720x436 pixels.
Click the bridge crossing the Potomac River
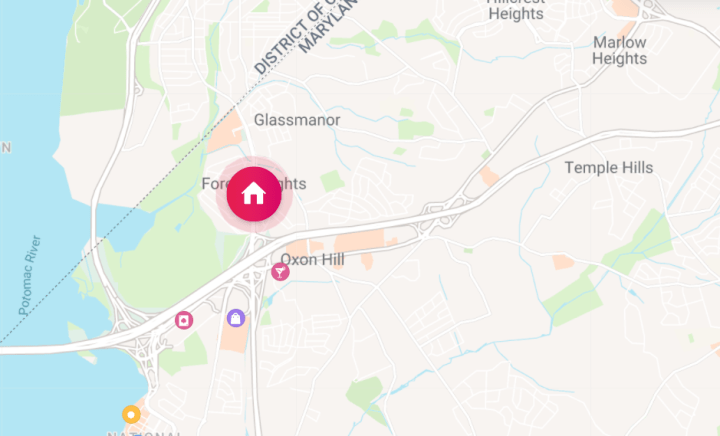(x=51, y=350)
